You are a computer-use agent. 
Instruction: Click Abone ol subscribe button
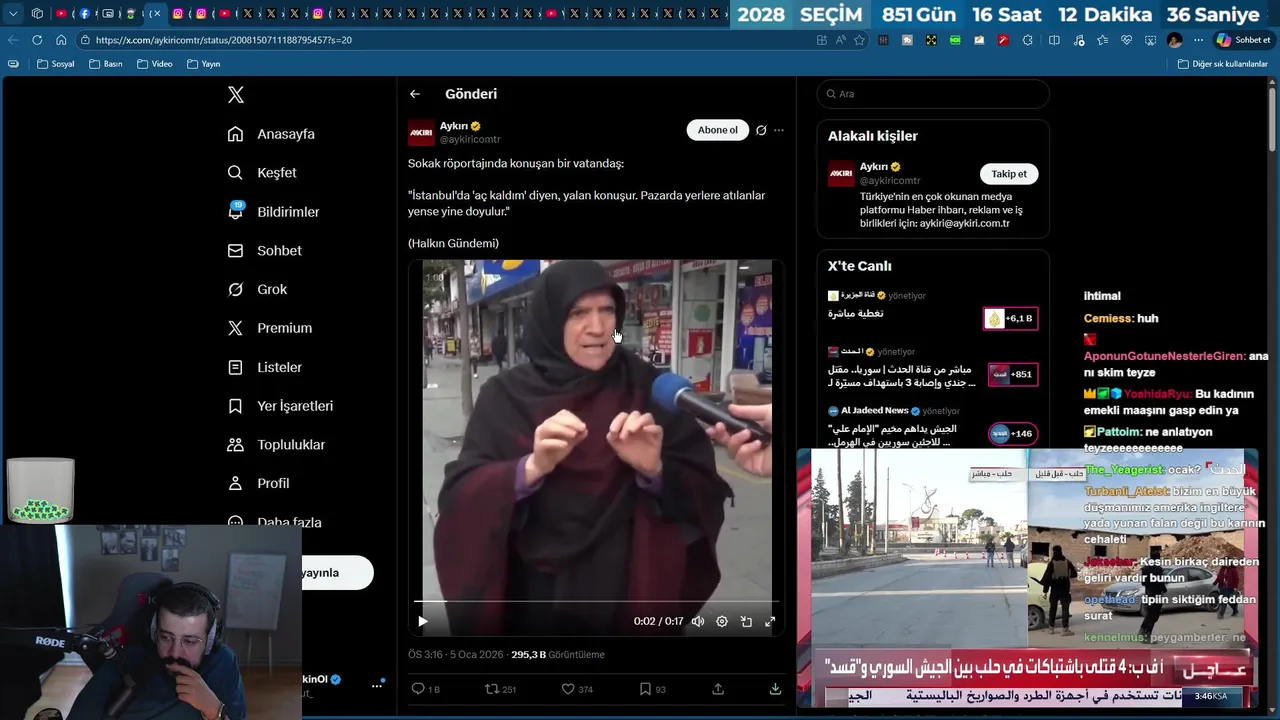pos(717,130)
